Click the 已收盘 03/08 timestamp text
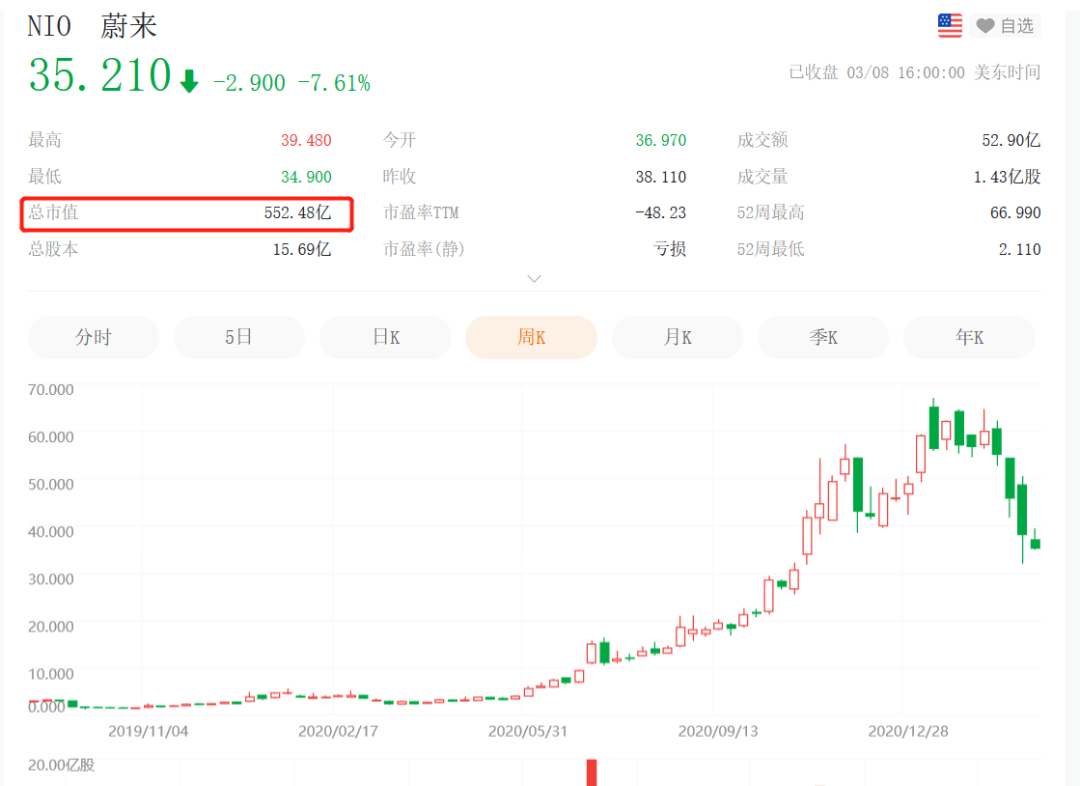Image resolution: width=1080 pixels, height=786 pixels. coord(914,72)
